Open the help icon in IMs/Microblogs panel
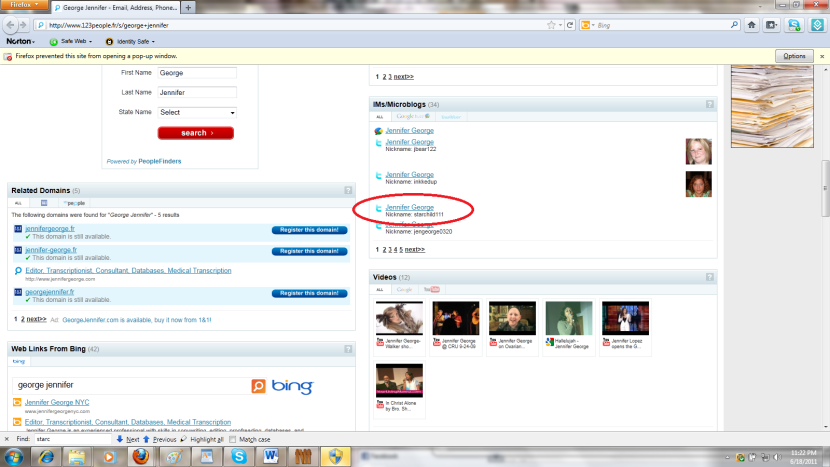Screen dimensions: 830x467 (x=708, y=104)
